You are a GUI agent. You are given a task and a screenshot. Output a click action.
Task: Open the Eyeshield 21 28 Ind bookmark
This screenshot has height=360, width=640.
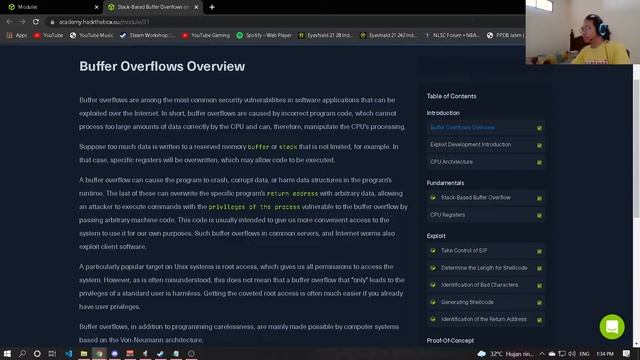325,36
